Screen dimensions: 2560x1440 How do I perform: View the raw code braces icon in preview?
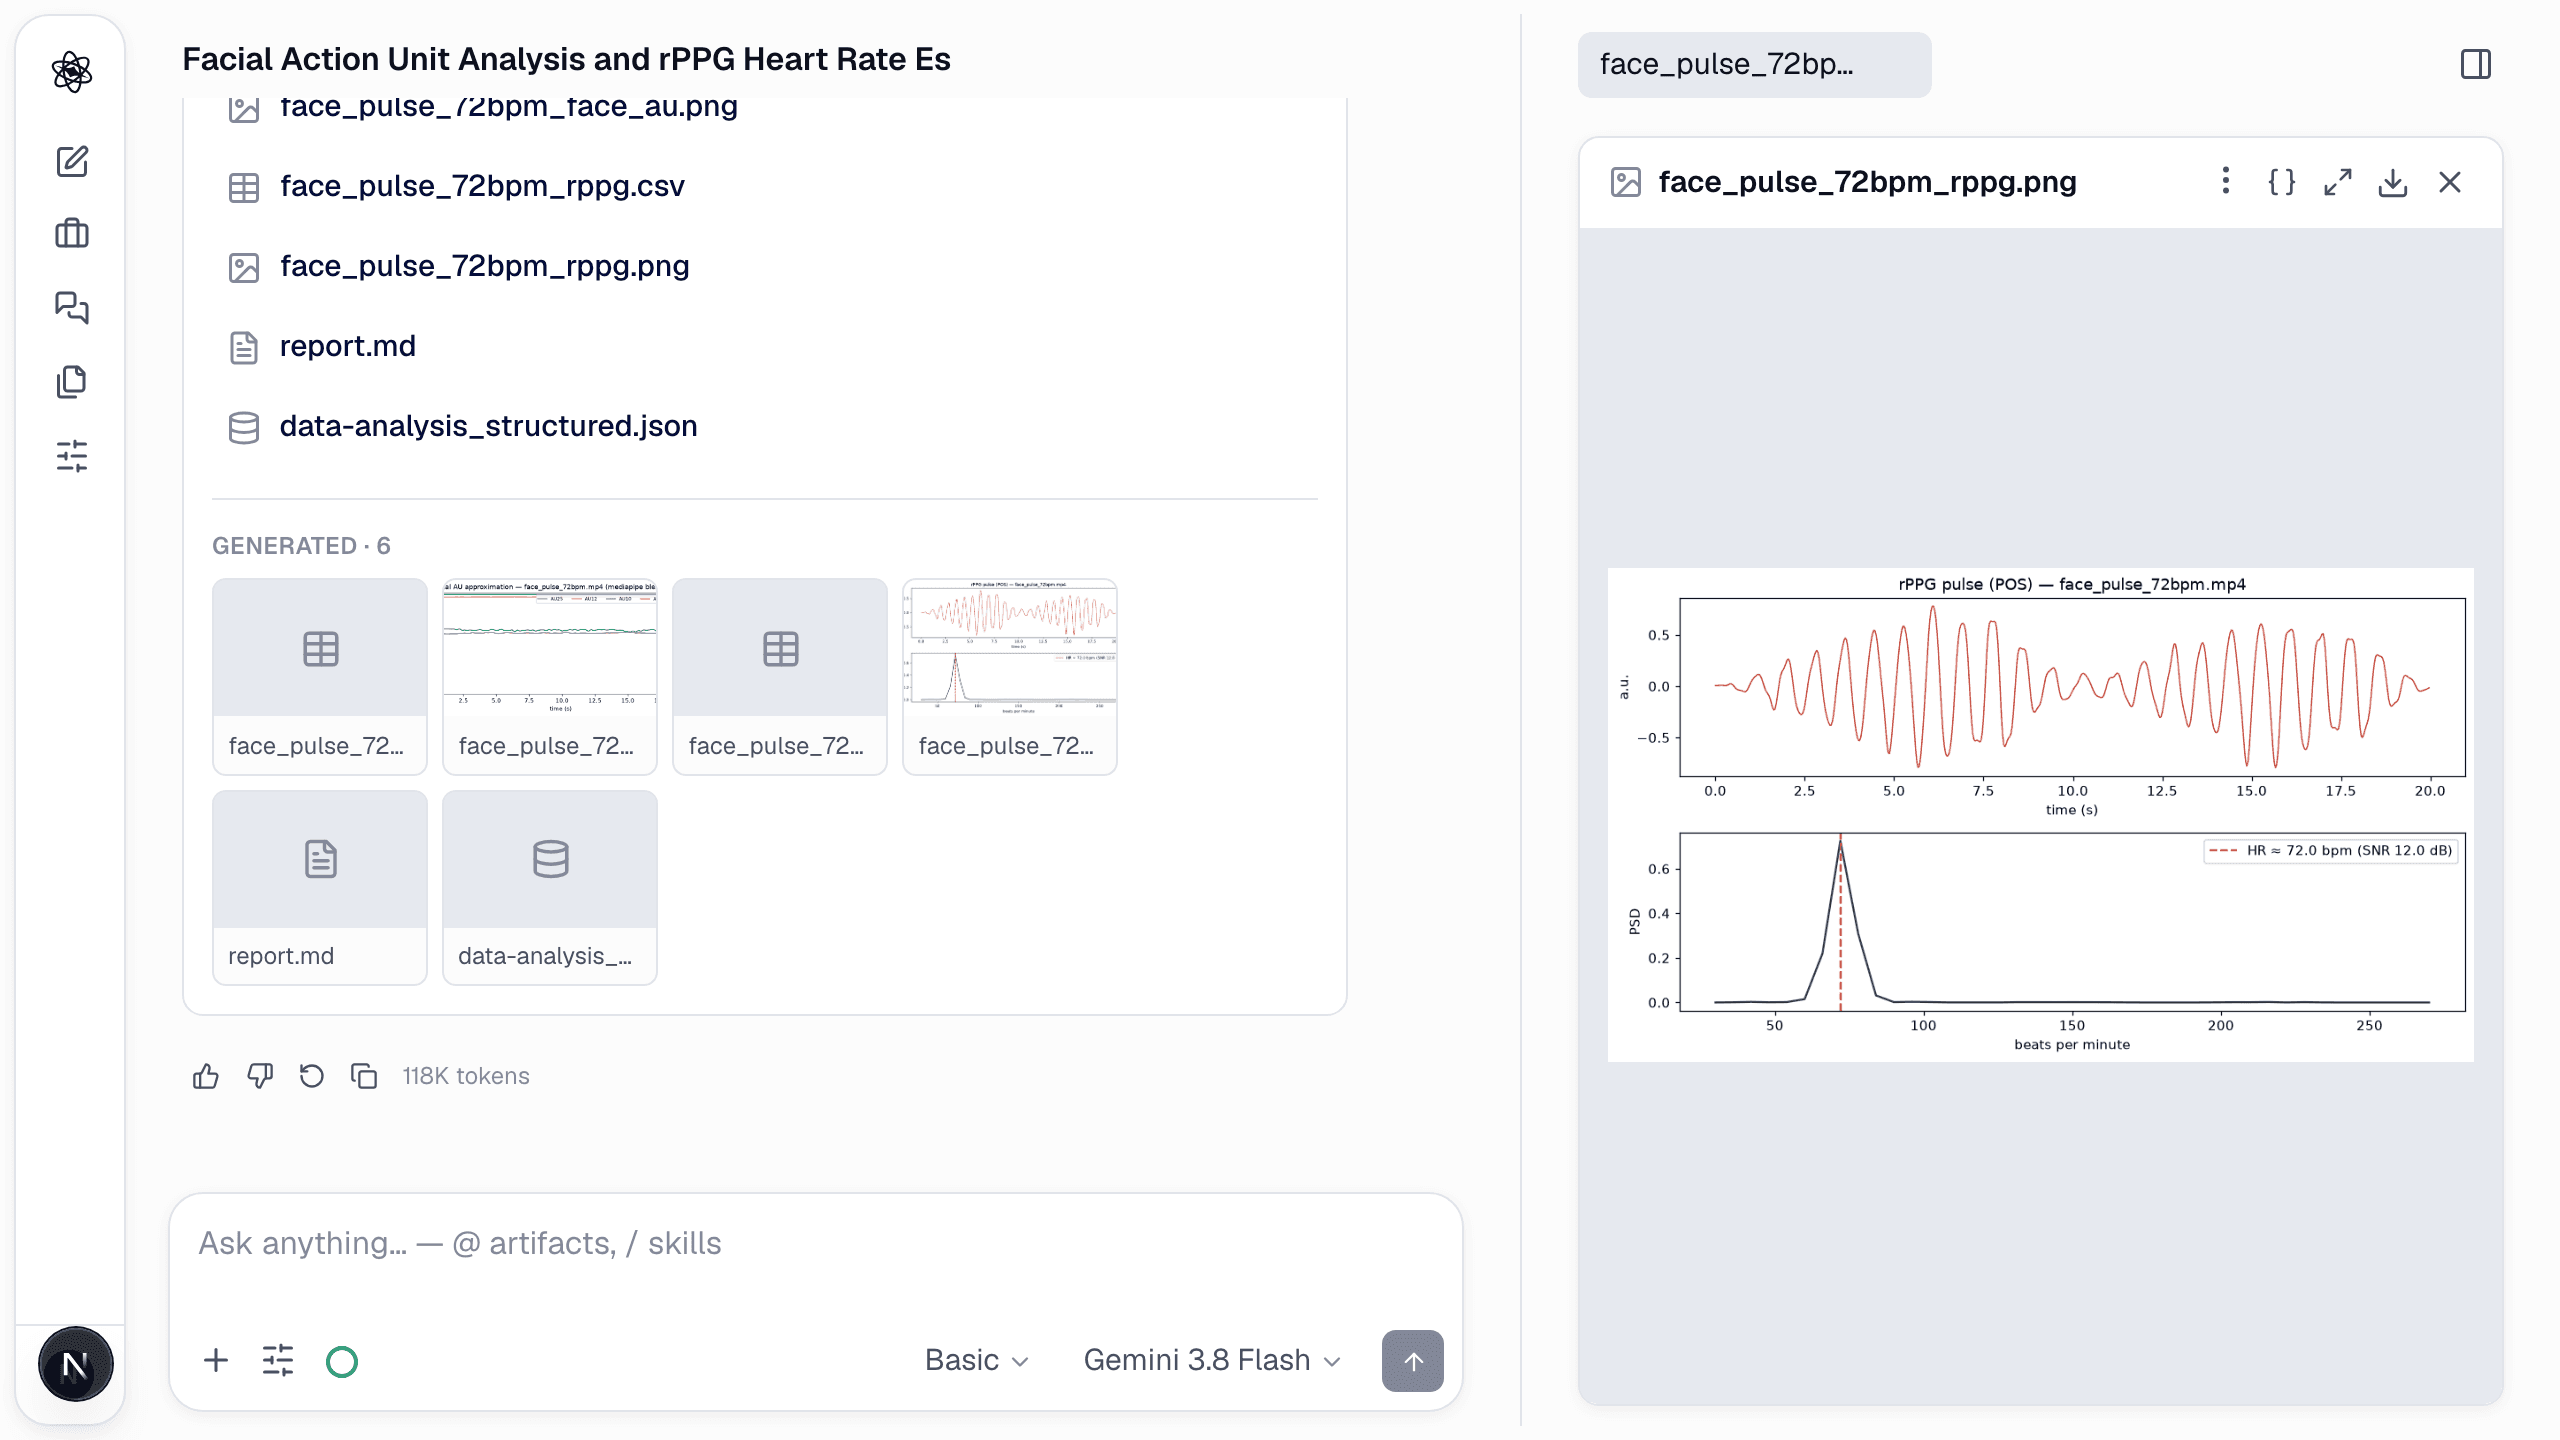point(2281,182)
